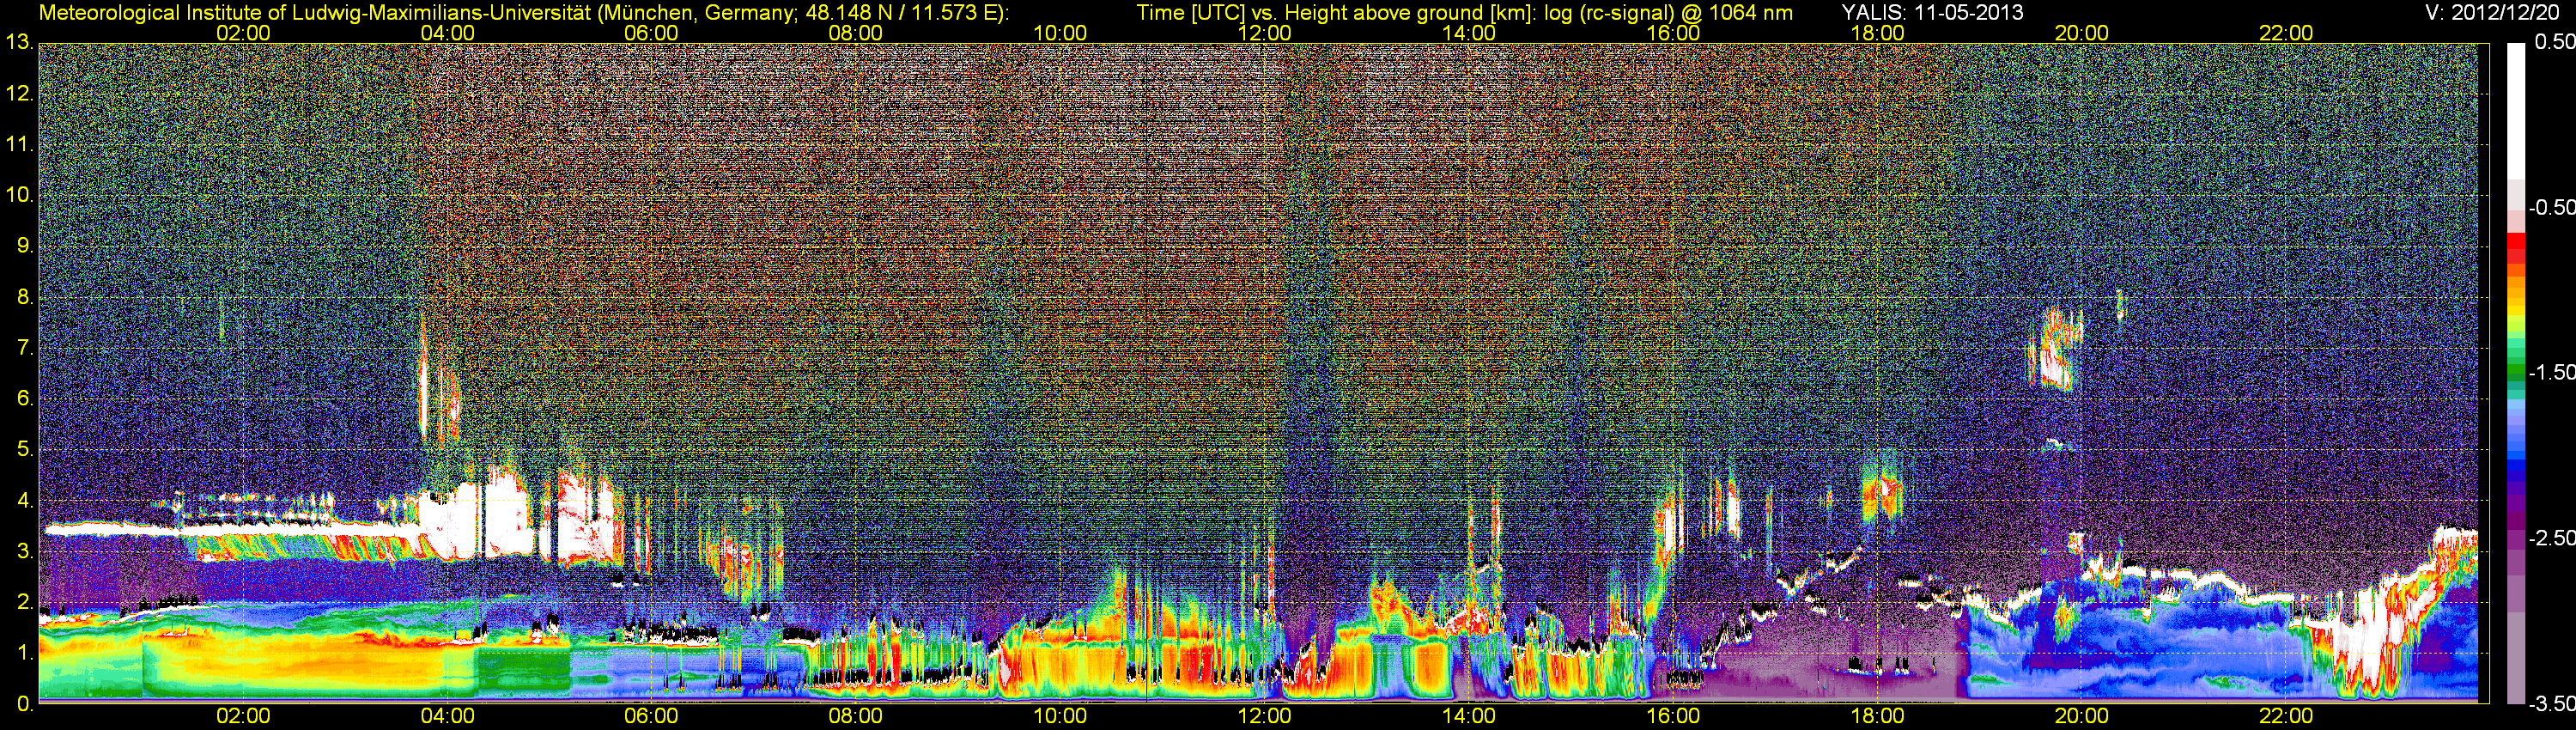
Task: Click the "12:00" label on the bottom time axis
Action: [1264, 716]
